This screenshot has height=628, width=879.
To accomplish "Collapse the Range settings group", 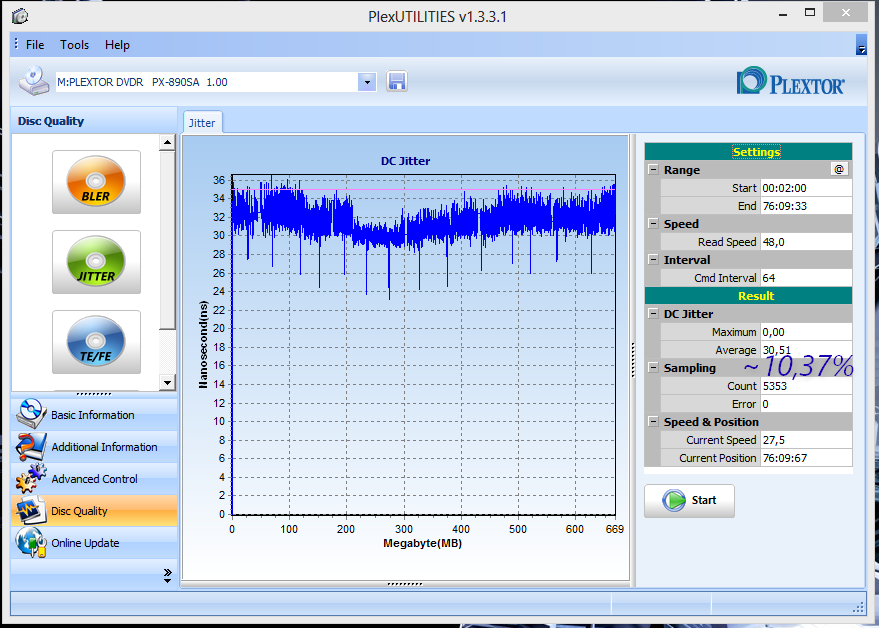I will pyautogui.click(x=653, y=169).
